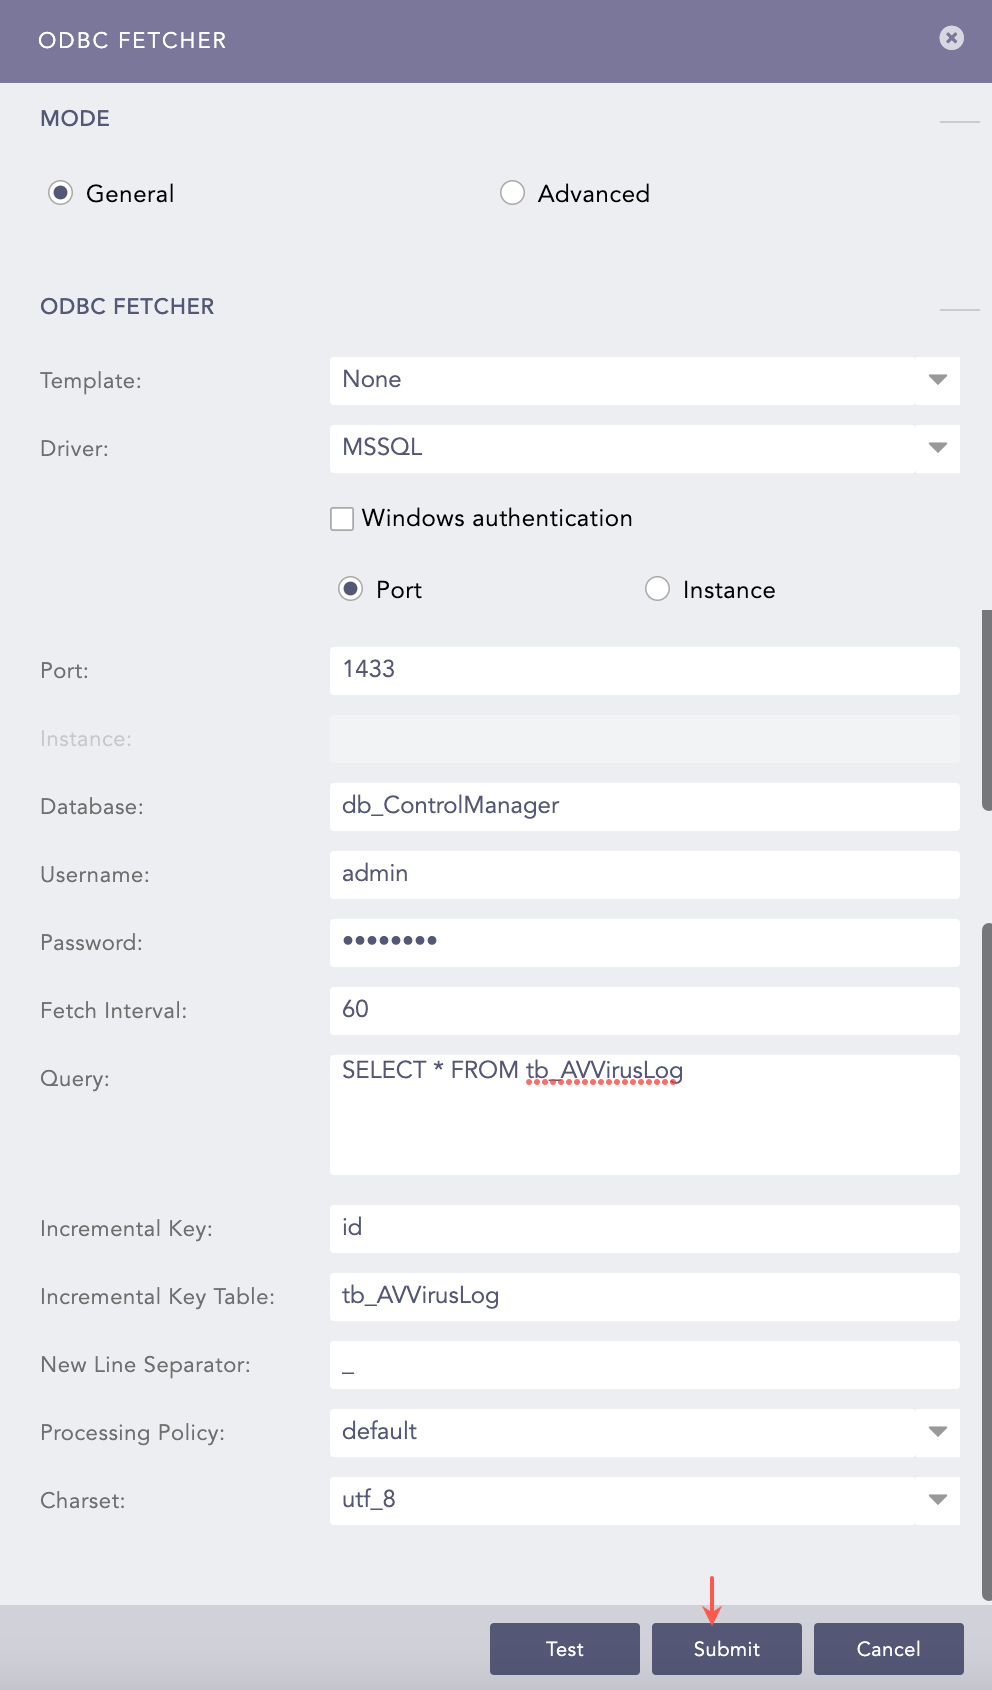This screenshot has height=1690, width=992.
Task: Click the Test button
Action: pos(564,1649)
